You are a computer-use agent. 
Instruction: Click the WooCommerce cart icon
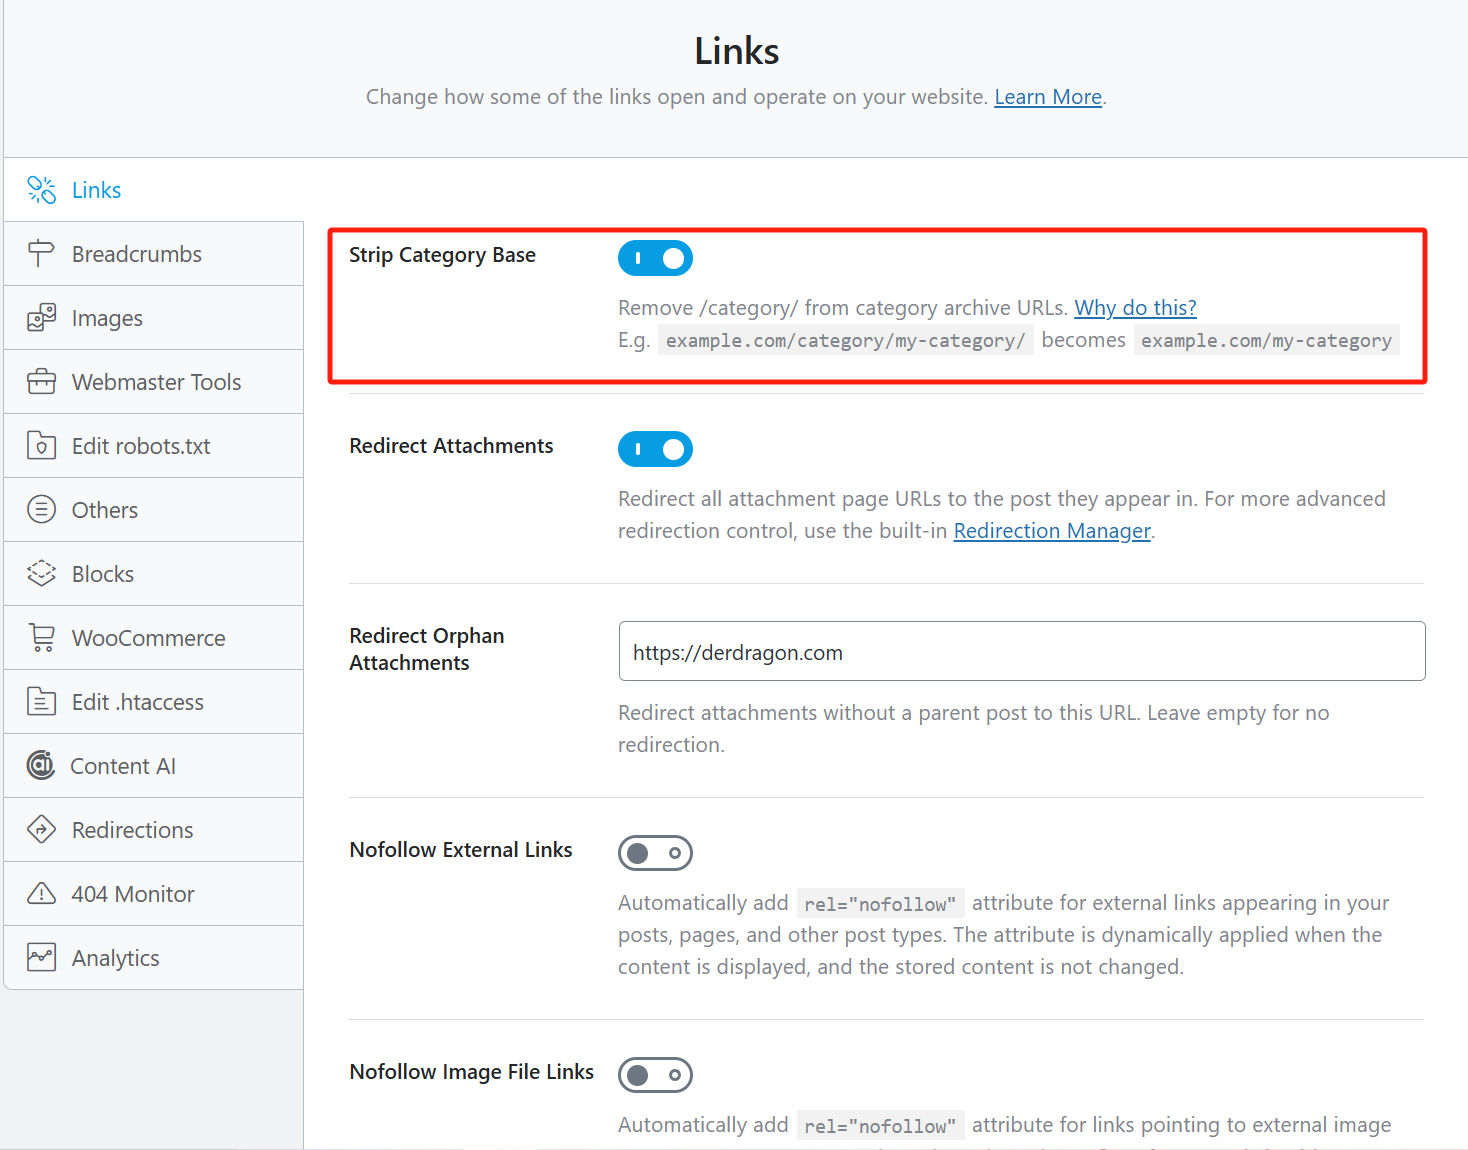(x=41, y=638)
